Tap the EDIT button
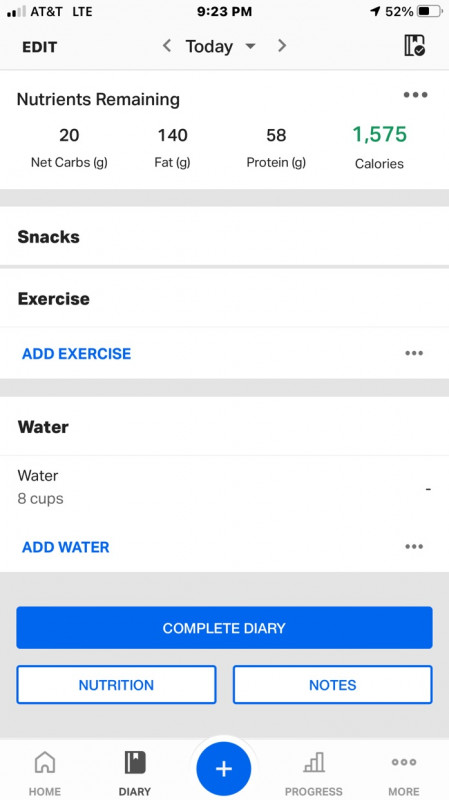The width and height of the screenshot is (449, 800). tap(40, 47)
